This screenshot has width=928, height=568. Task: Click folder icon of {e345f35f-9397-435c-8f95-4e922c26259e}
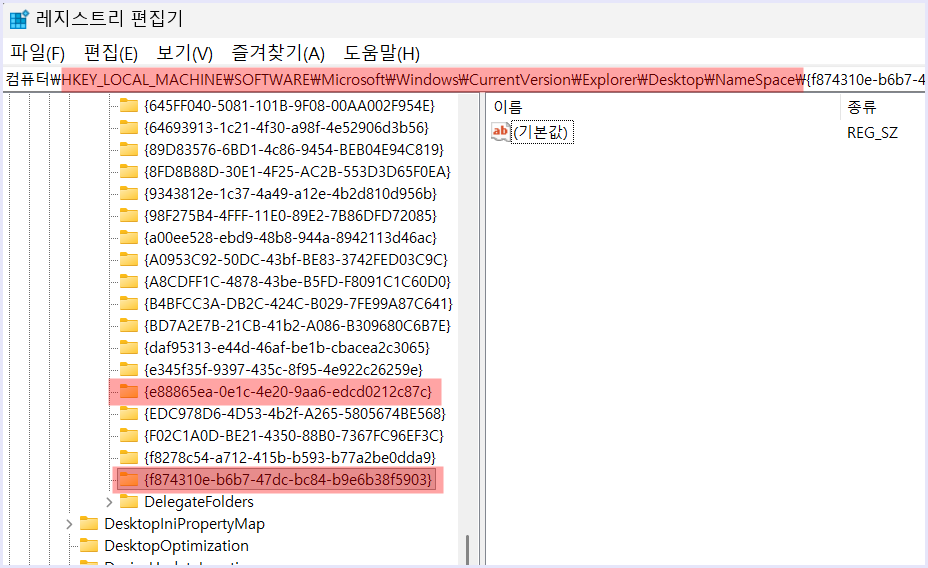(x=128, y=369)
